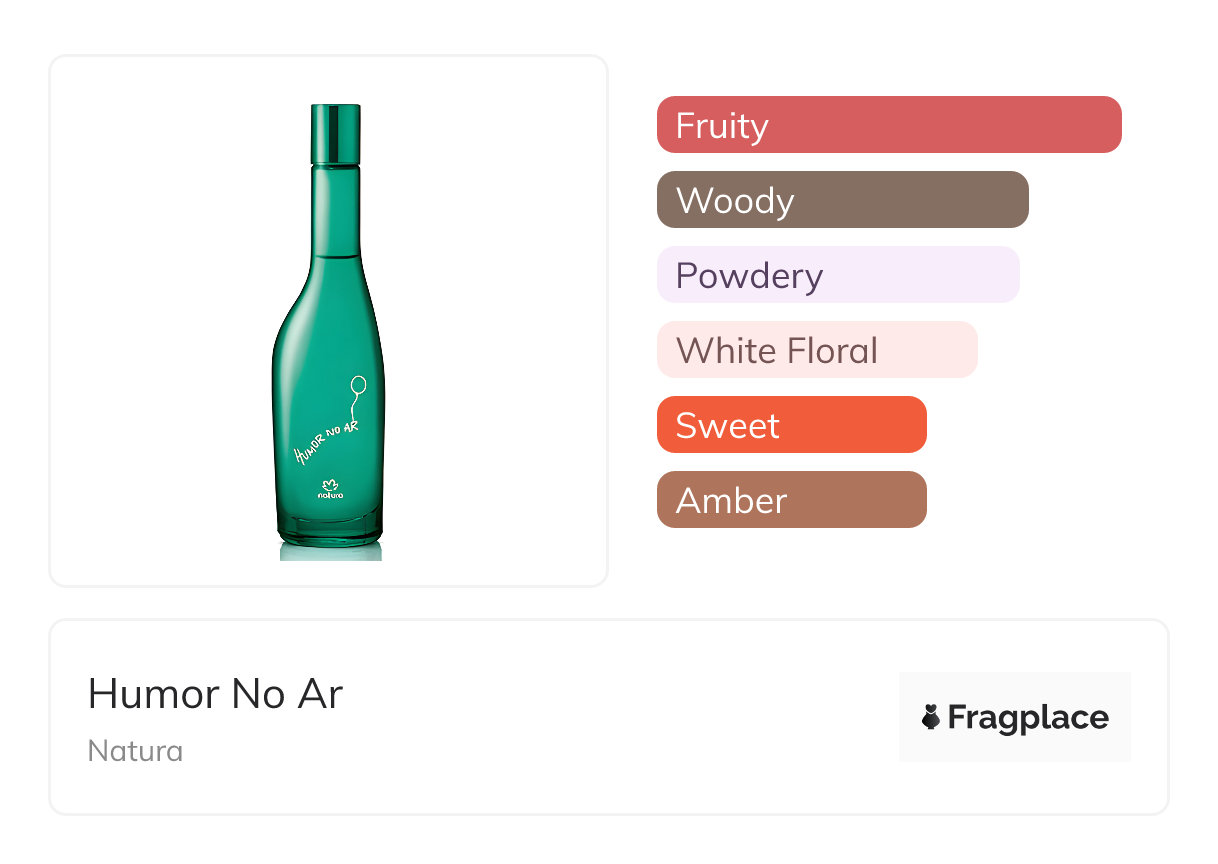Click the white "Fruity" label text

tap(722, 126)
